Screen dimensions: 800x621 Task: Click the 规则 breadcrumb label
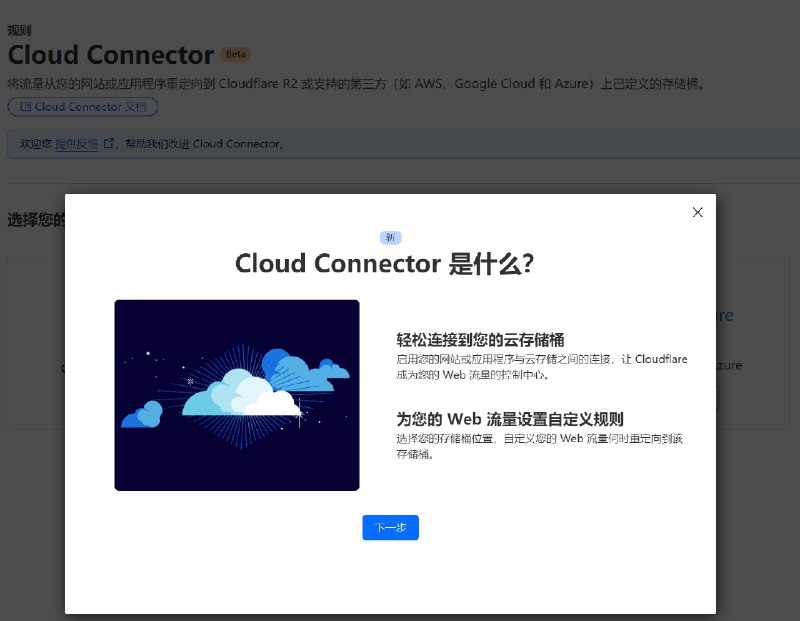[x=19, y=31]
